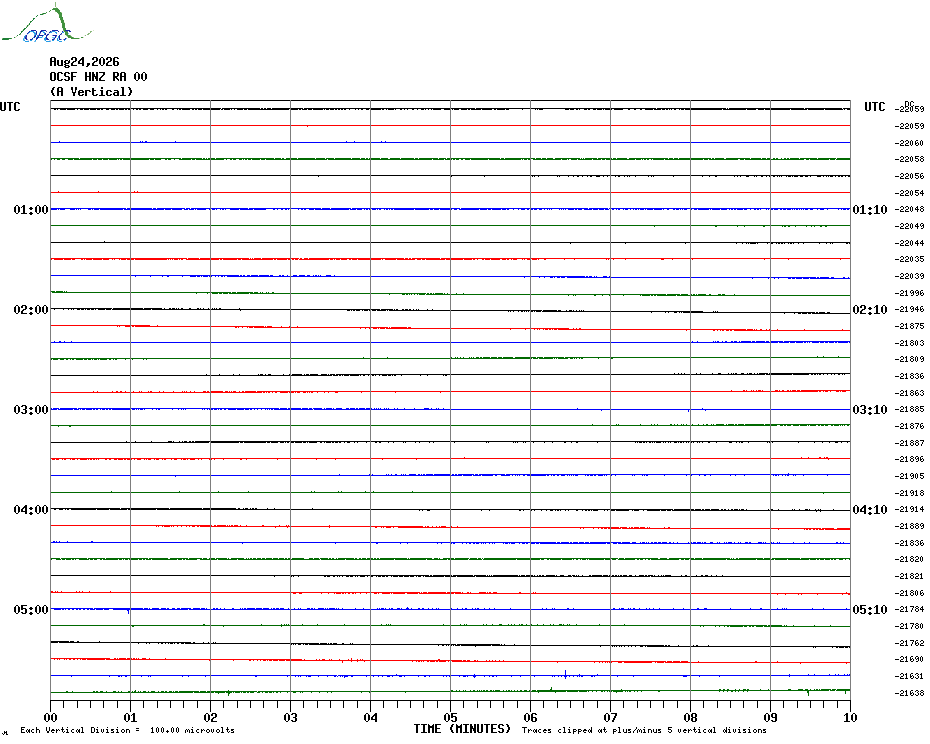Viewport: 930px width, 744px height.
Task: Click the '04:10' time label on the right
Action: point(870,510)
